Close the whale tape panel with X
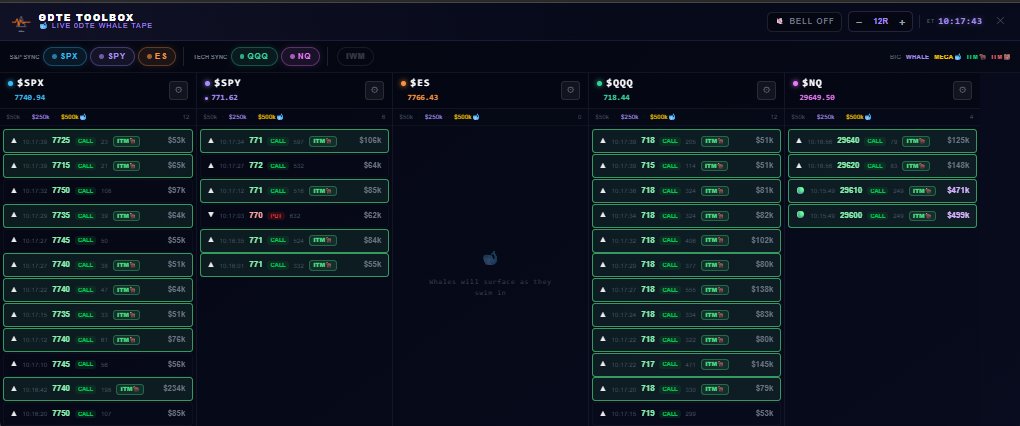Image resolution: width=1020 pixels, height=426 pixels. tap(1000, 21)
